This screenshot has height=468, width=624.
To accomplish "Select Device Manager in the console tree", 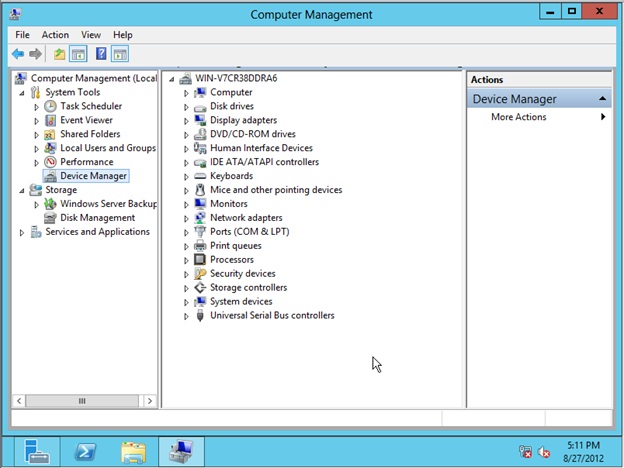I will 93,176.
